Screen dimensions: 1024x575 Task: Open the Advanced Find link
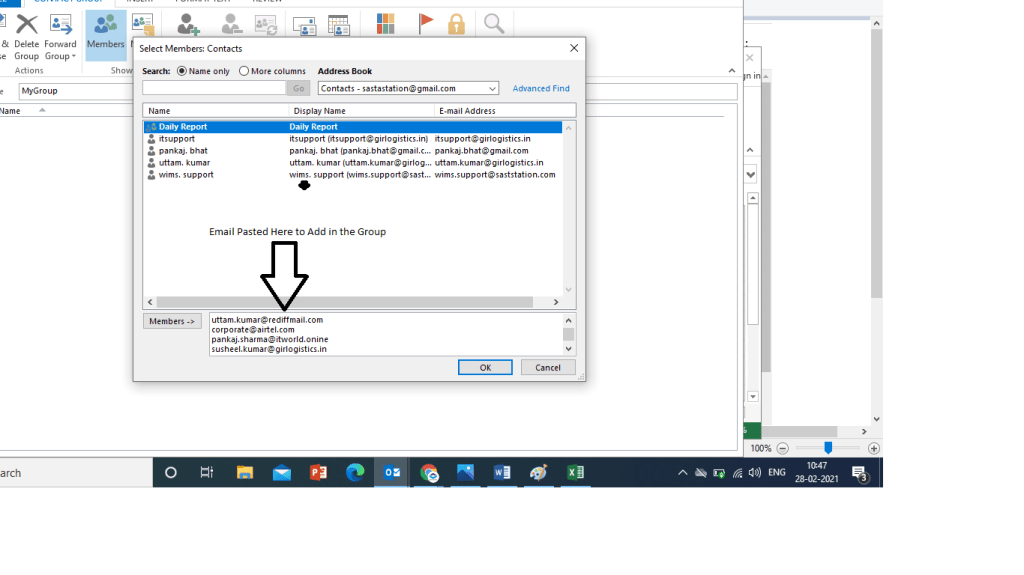click(541, 89)
